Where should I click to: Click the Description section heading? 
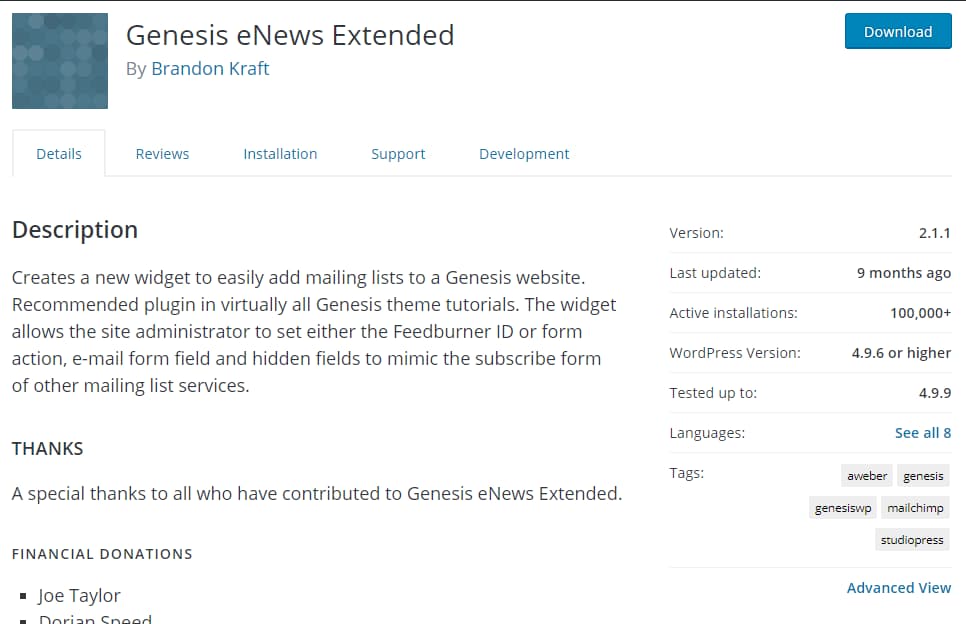pos(74,230)
